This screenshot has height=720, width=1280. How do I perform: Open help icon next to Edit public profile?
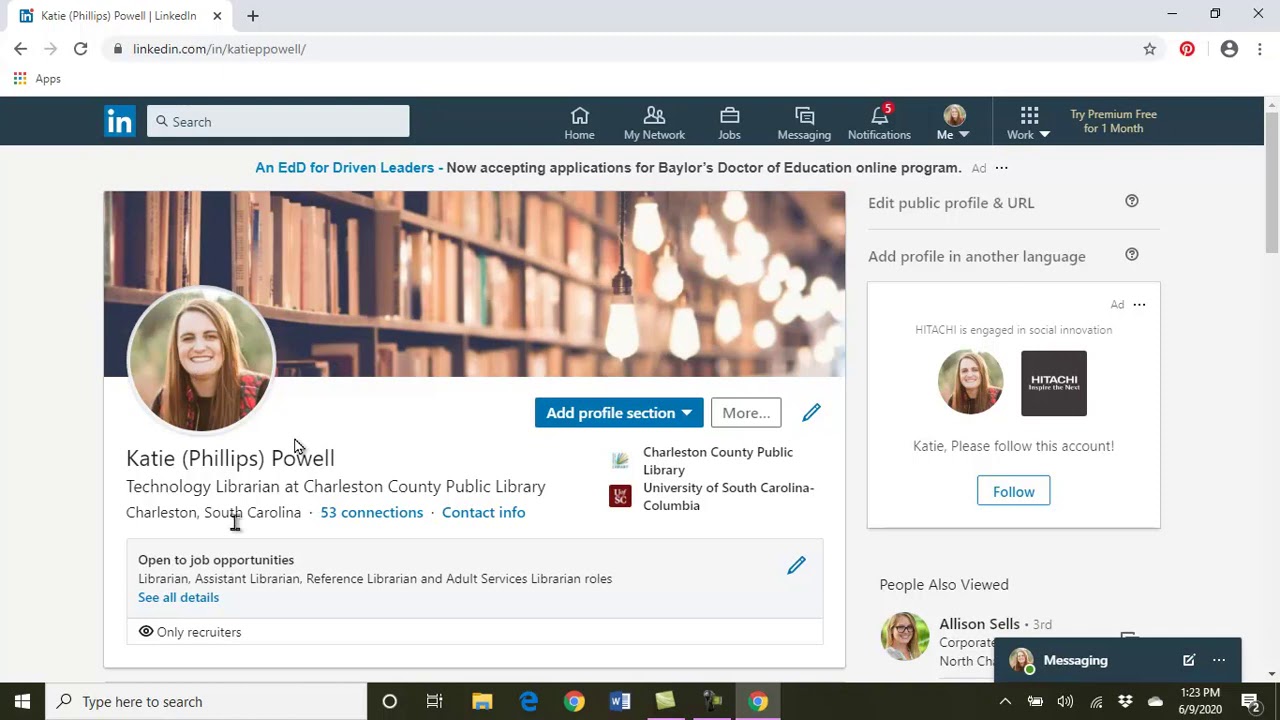[1132, 201]
